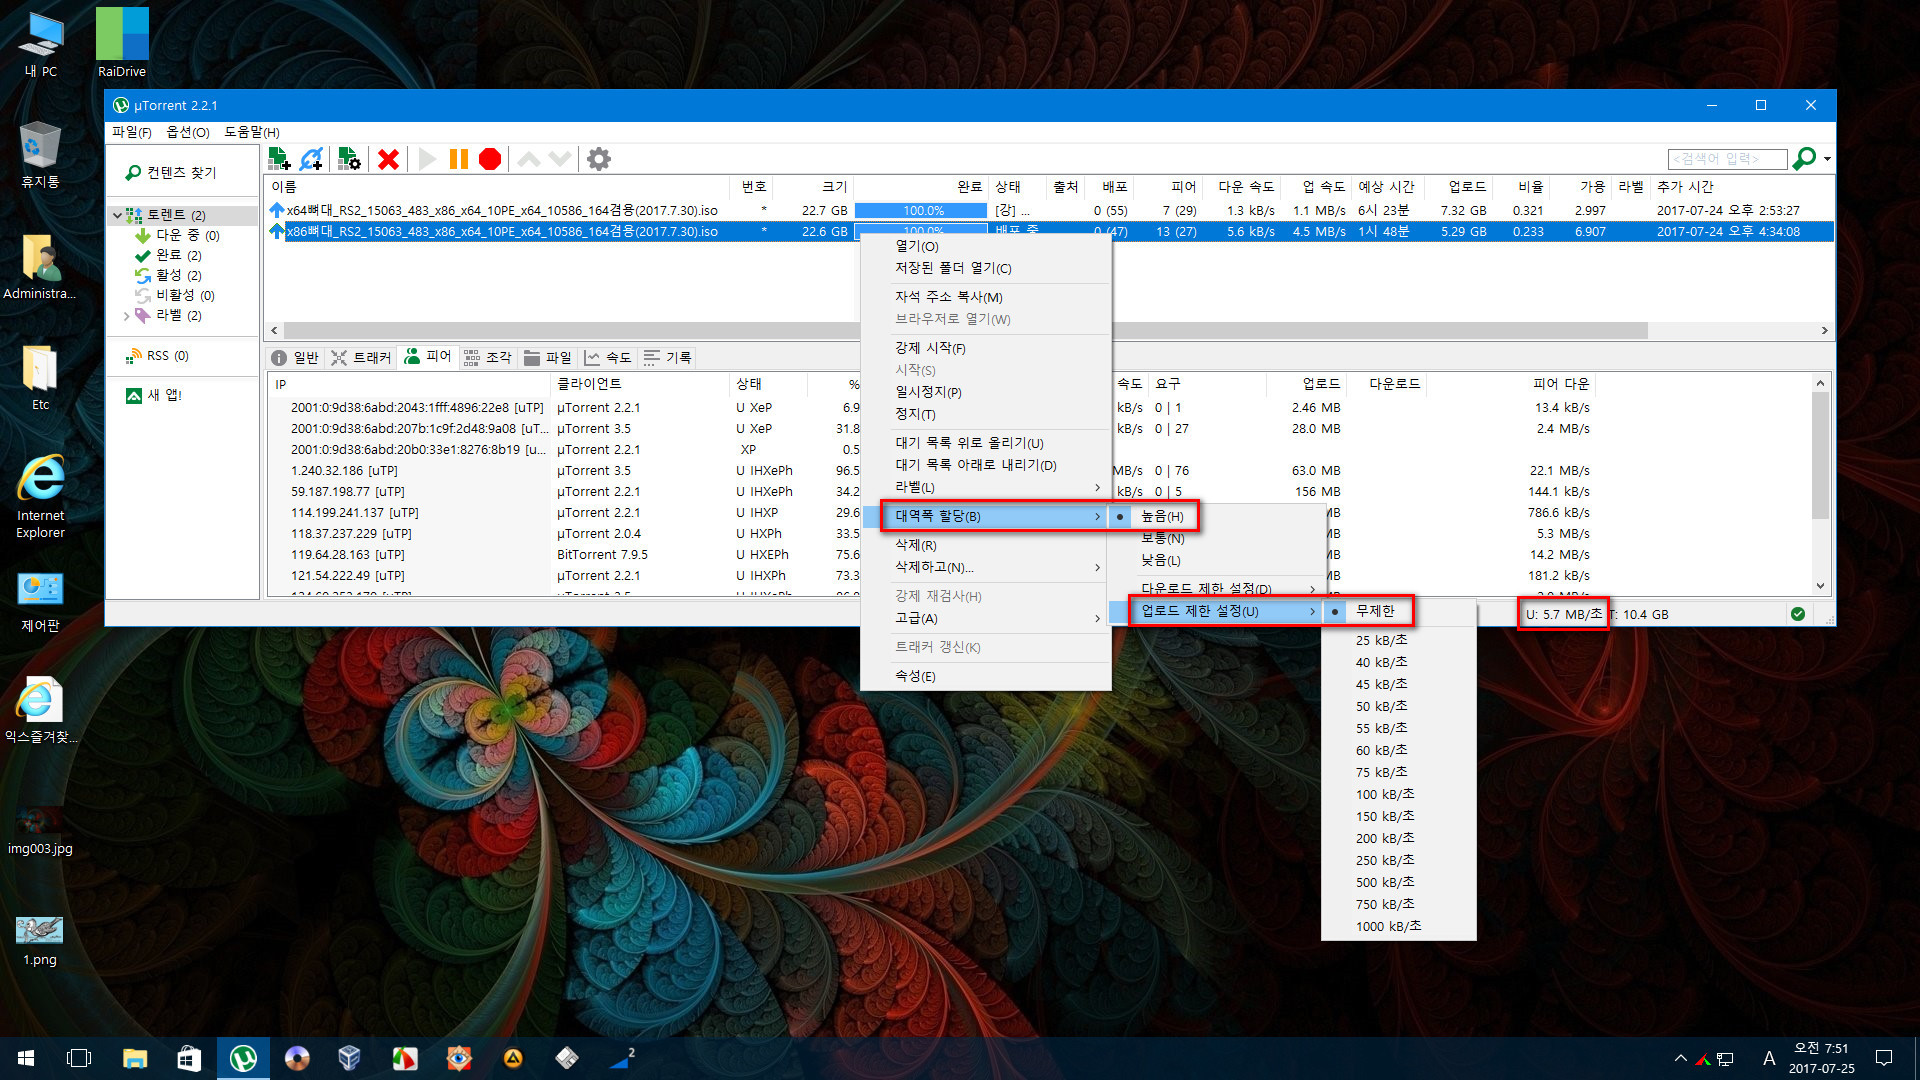1920x1080 pixels.
Task: Collapse the 토렌트 (2) tree node
Action: pyautogui.click(x=117, y=215)
